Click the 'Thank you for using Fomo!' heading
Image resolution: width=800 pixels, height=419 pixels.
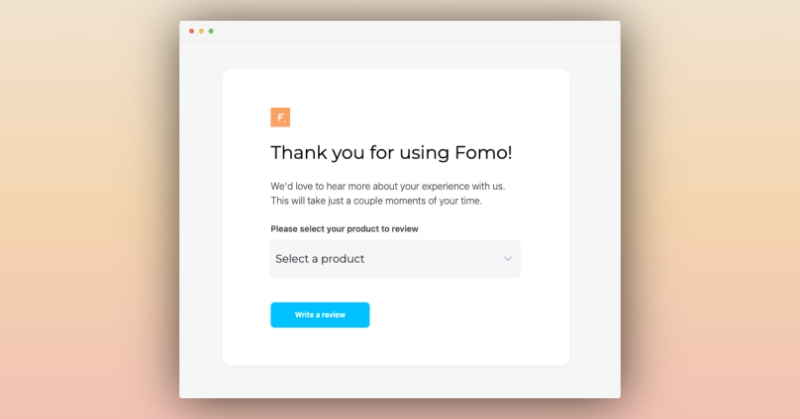(391, 153)
